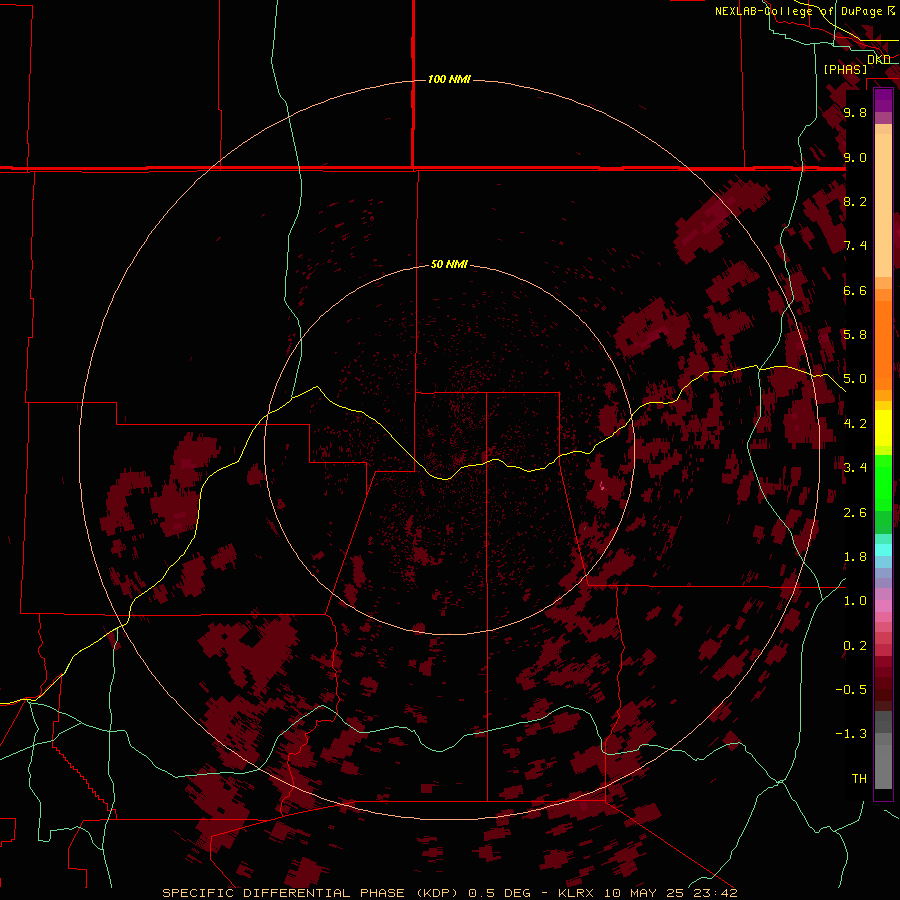Image resolution: width=900 pixels, height=900 pixels.
Task: Click the 23:42 scan time in footer
Action: pyautogui.click(x=715, y=893)
